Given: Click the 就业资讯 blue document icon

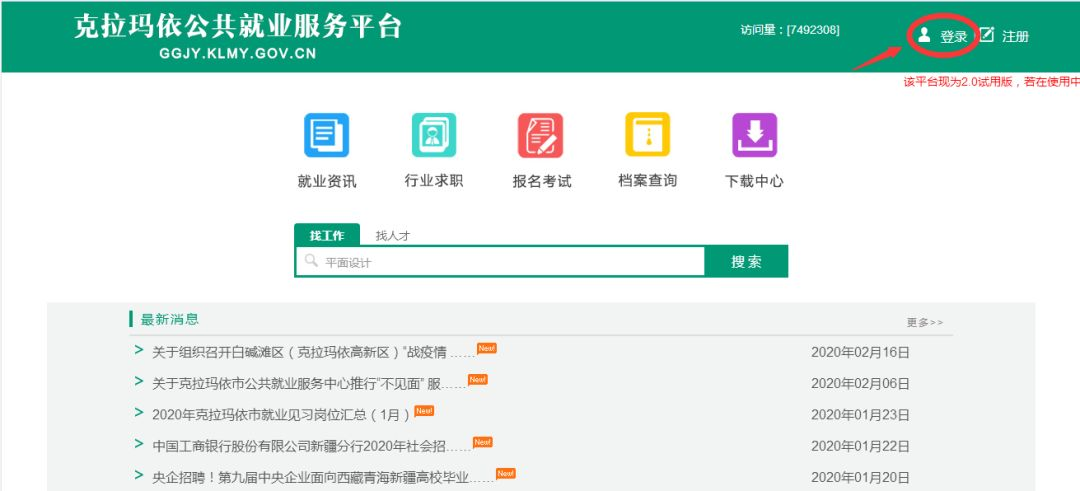Looking at the screenshot, I should [x=326, y=135].
